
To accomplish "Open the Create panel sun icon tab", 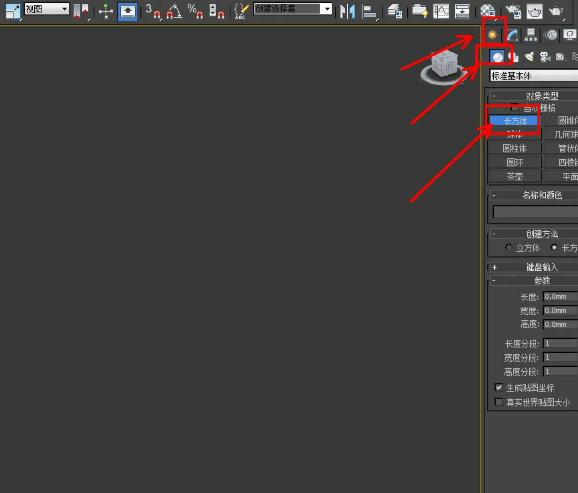I will tap(492, 35).
